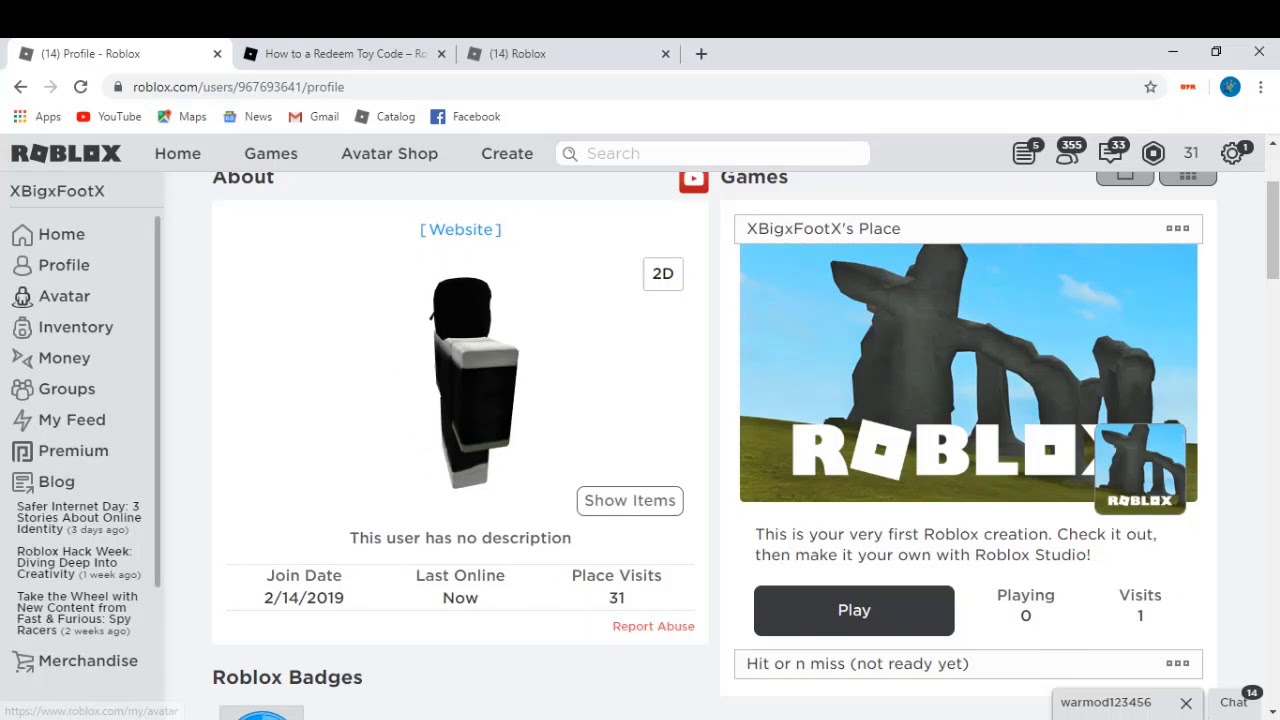Expand Hit or n miss game panel

[968, 664]
